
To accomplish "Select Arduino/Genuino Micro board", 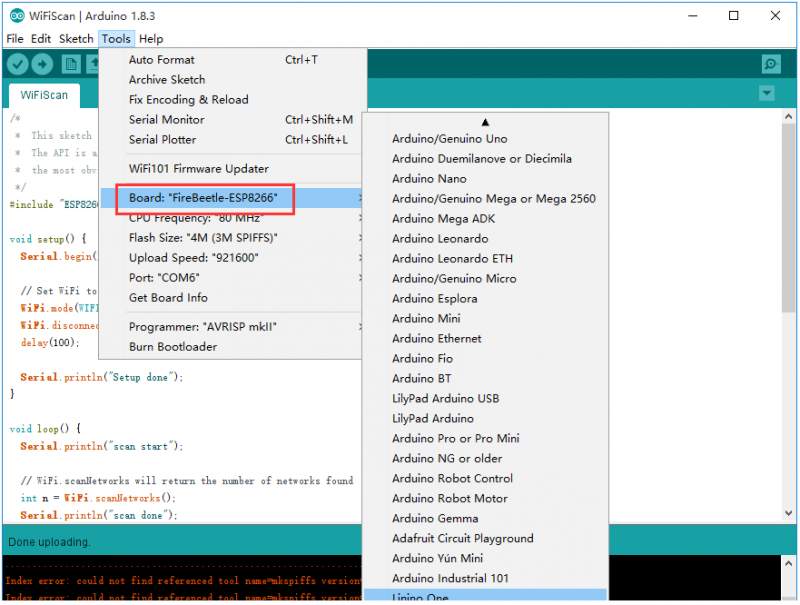I will click(x=485, y=279).
